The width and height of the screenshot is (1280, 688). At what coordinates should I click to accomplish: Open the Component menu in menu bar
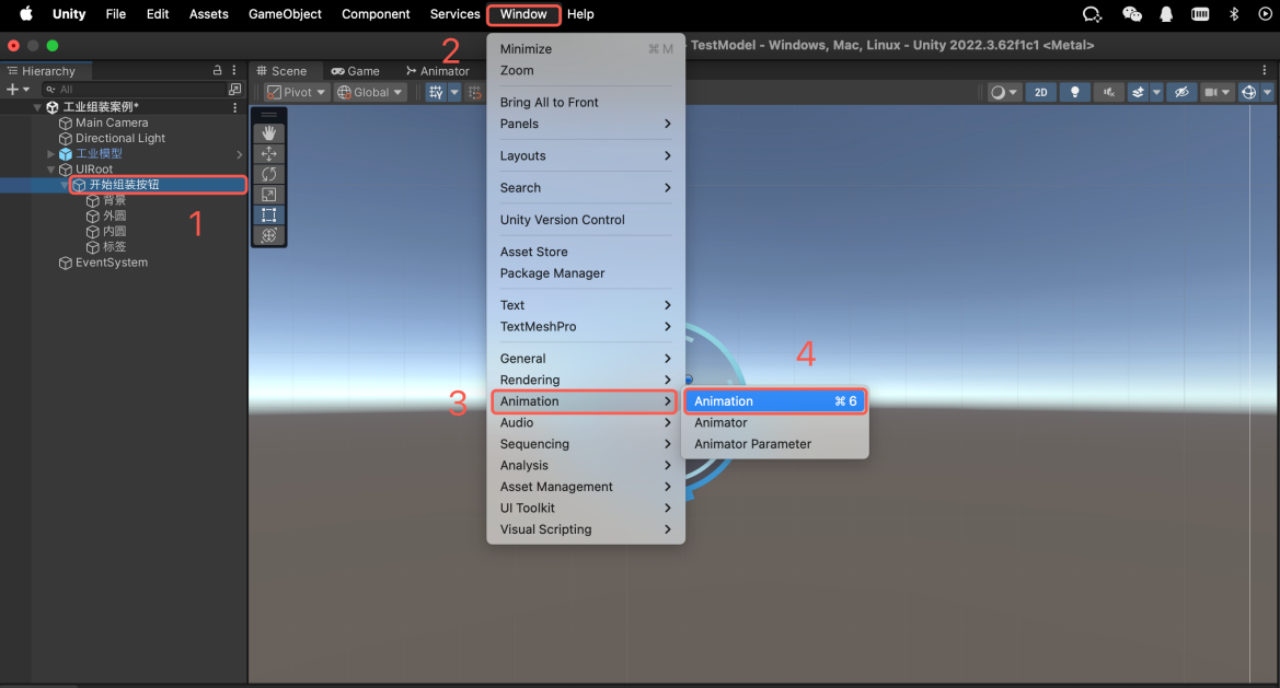376,14
